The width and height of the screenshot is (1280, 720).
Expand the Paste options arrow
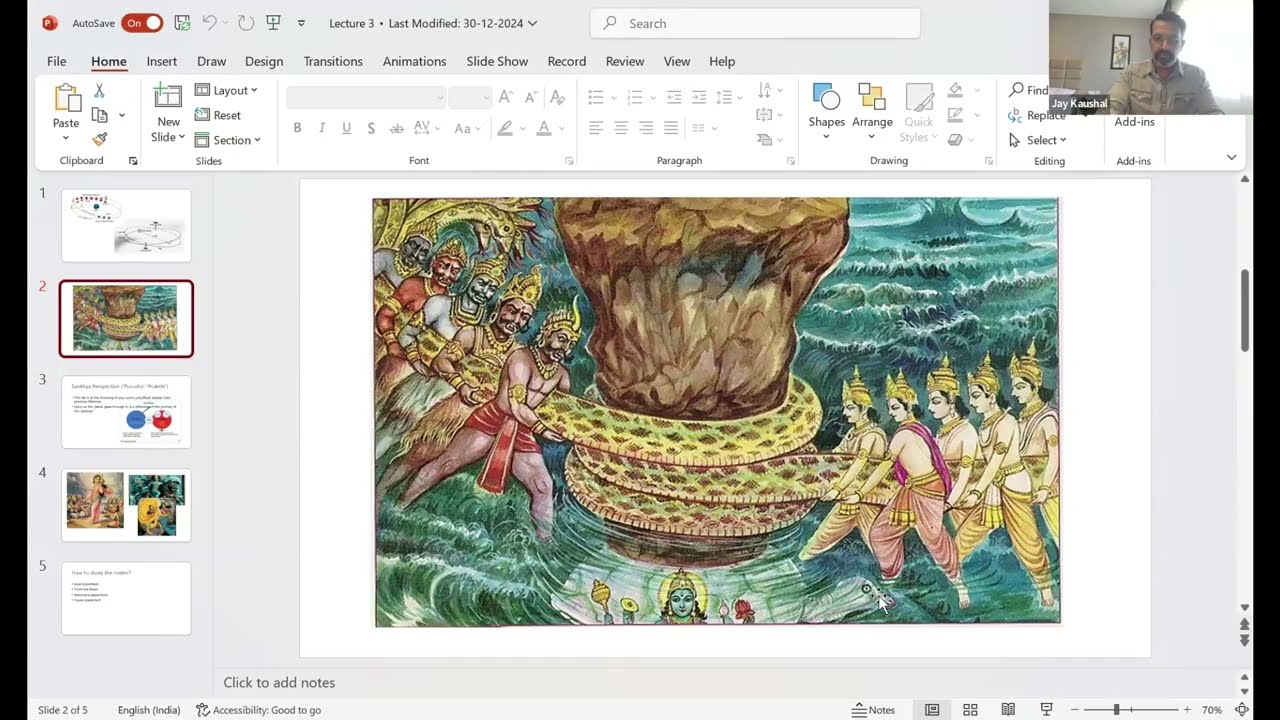tap(66, 138)
